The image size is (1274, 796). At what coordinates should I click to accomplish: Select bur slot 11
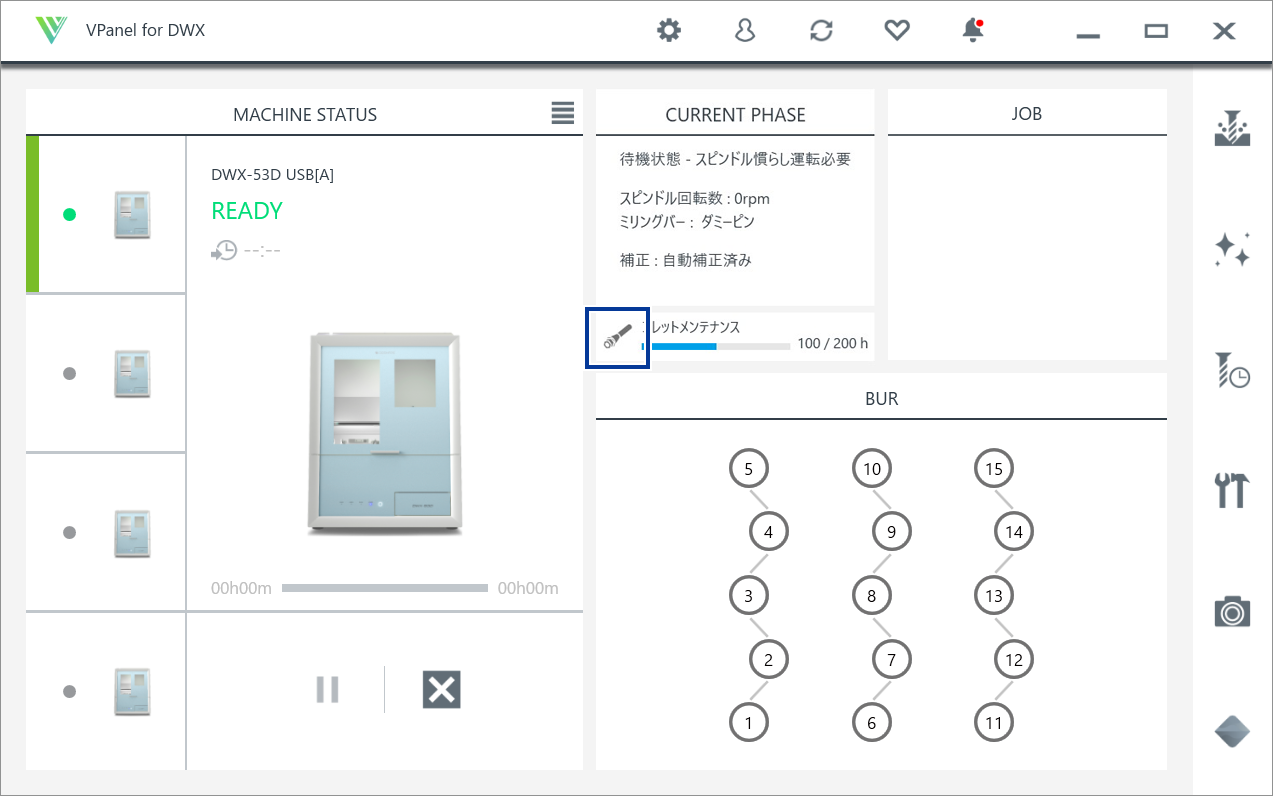tap(993, 723)
